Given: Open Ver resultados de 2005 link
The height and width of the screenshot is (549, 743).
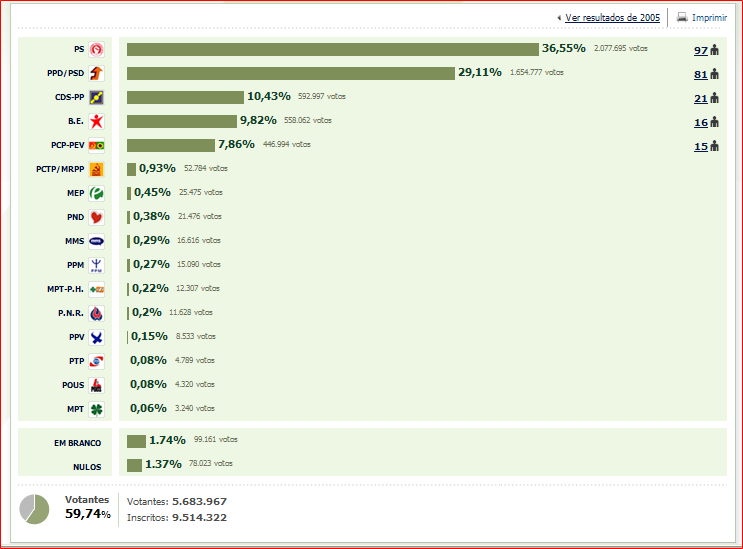Looking at the screenshot, I should click(x=612, y=18).
